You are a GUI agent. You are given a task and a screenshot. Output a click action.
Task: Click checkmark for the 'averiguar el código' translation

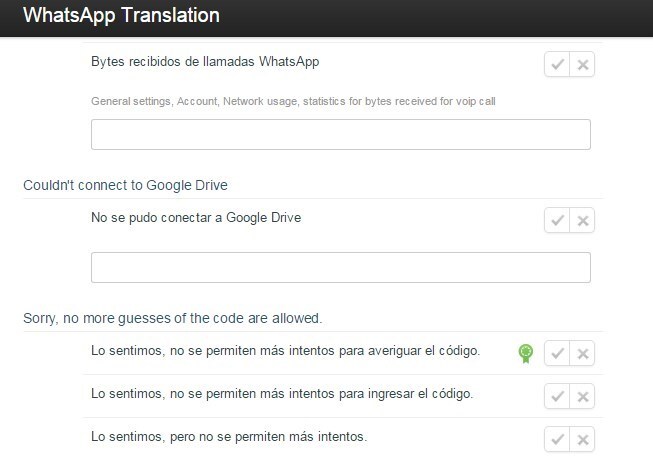point(557,353)
